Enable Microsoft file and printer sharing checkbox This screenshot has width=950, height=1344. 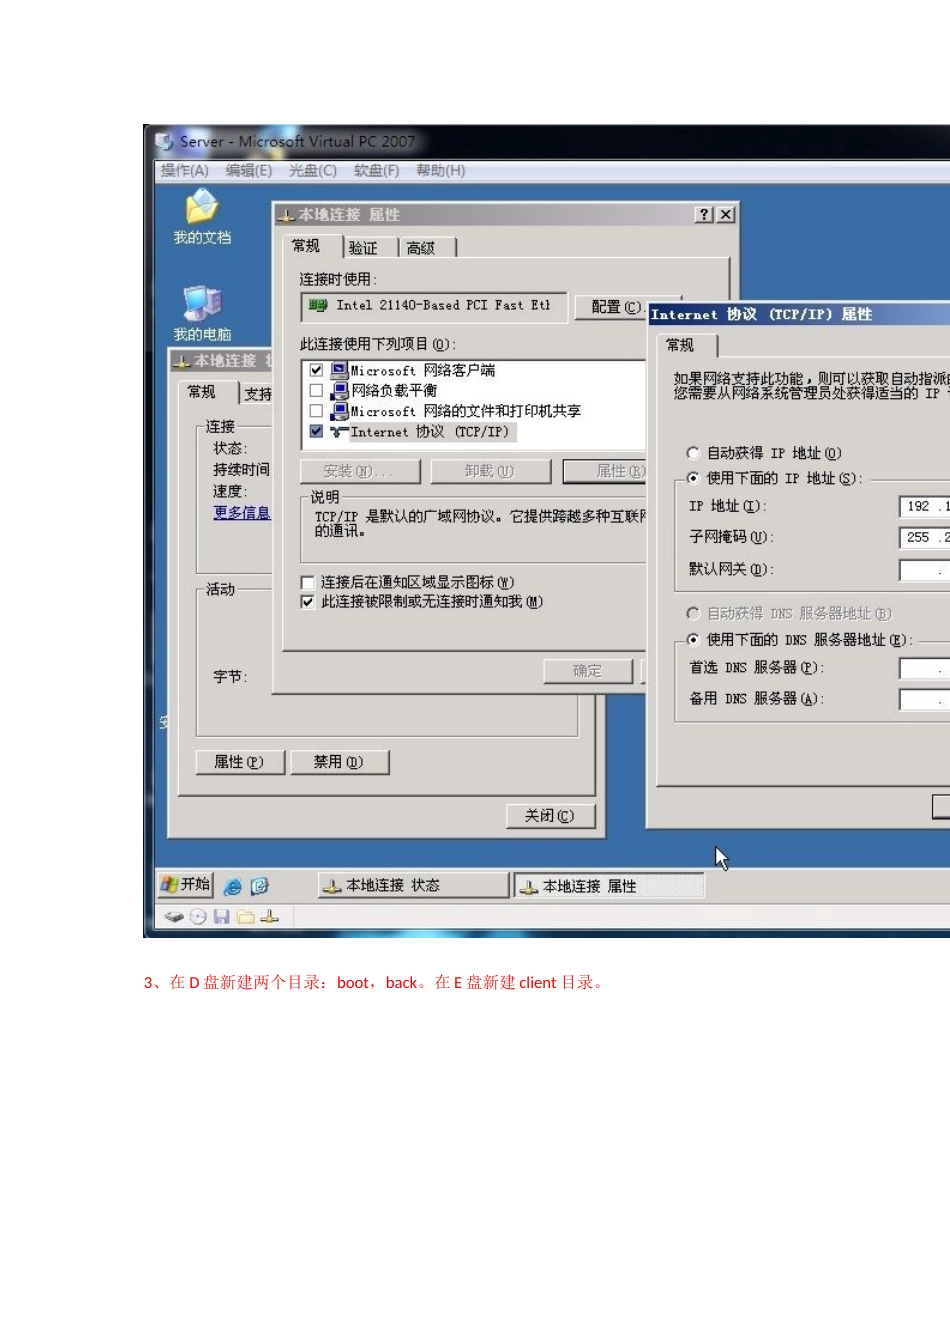tap(316, 411)
